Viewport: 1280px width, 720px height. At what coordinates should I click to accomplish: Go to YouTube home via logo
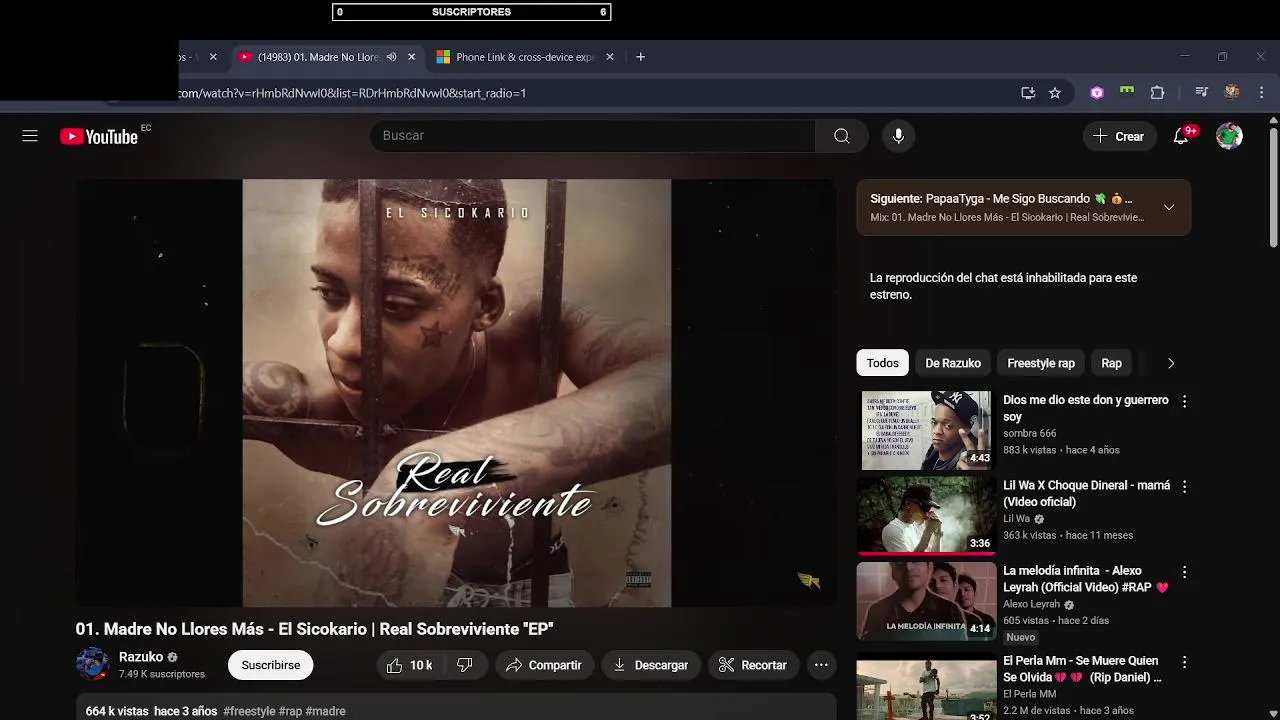click(99, 136)
